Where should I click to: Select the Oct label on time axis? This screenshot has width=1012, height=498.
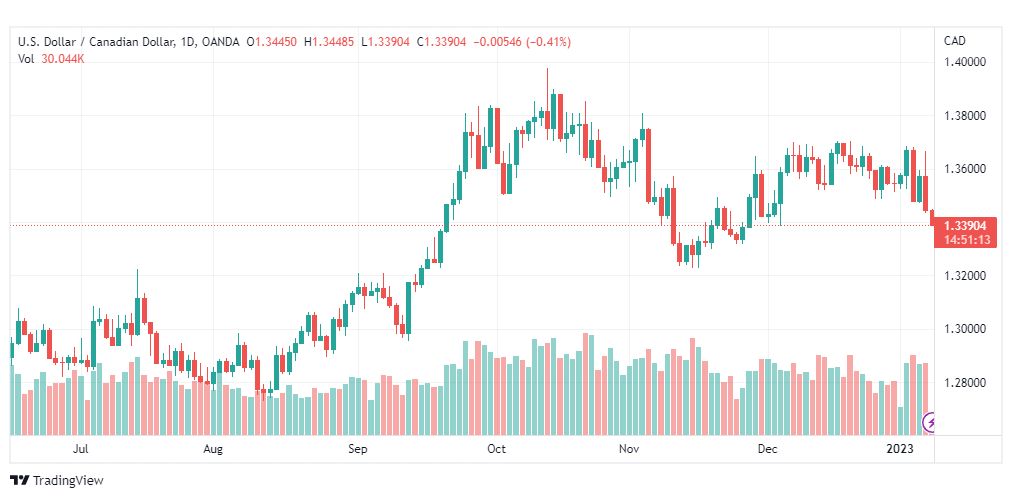coord(496,449)
